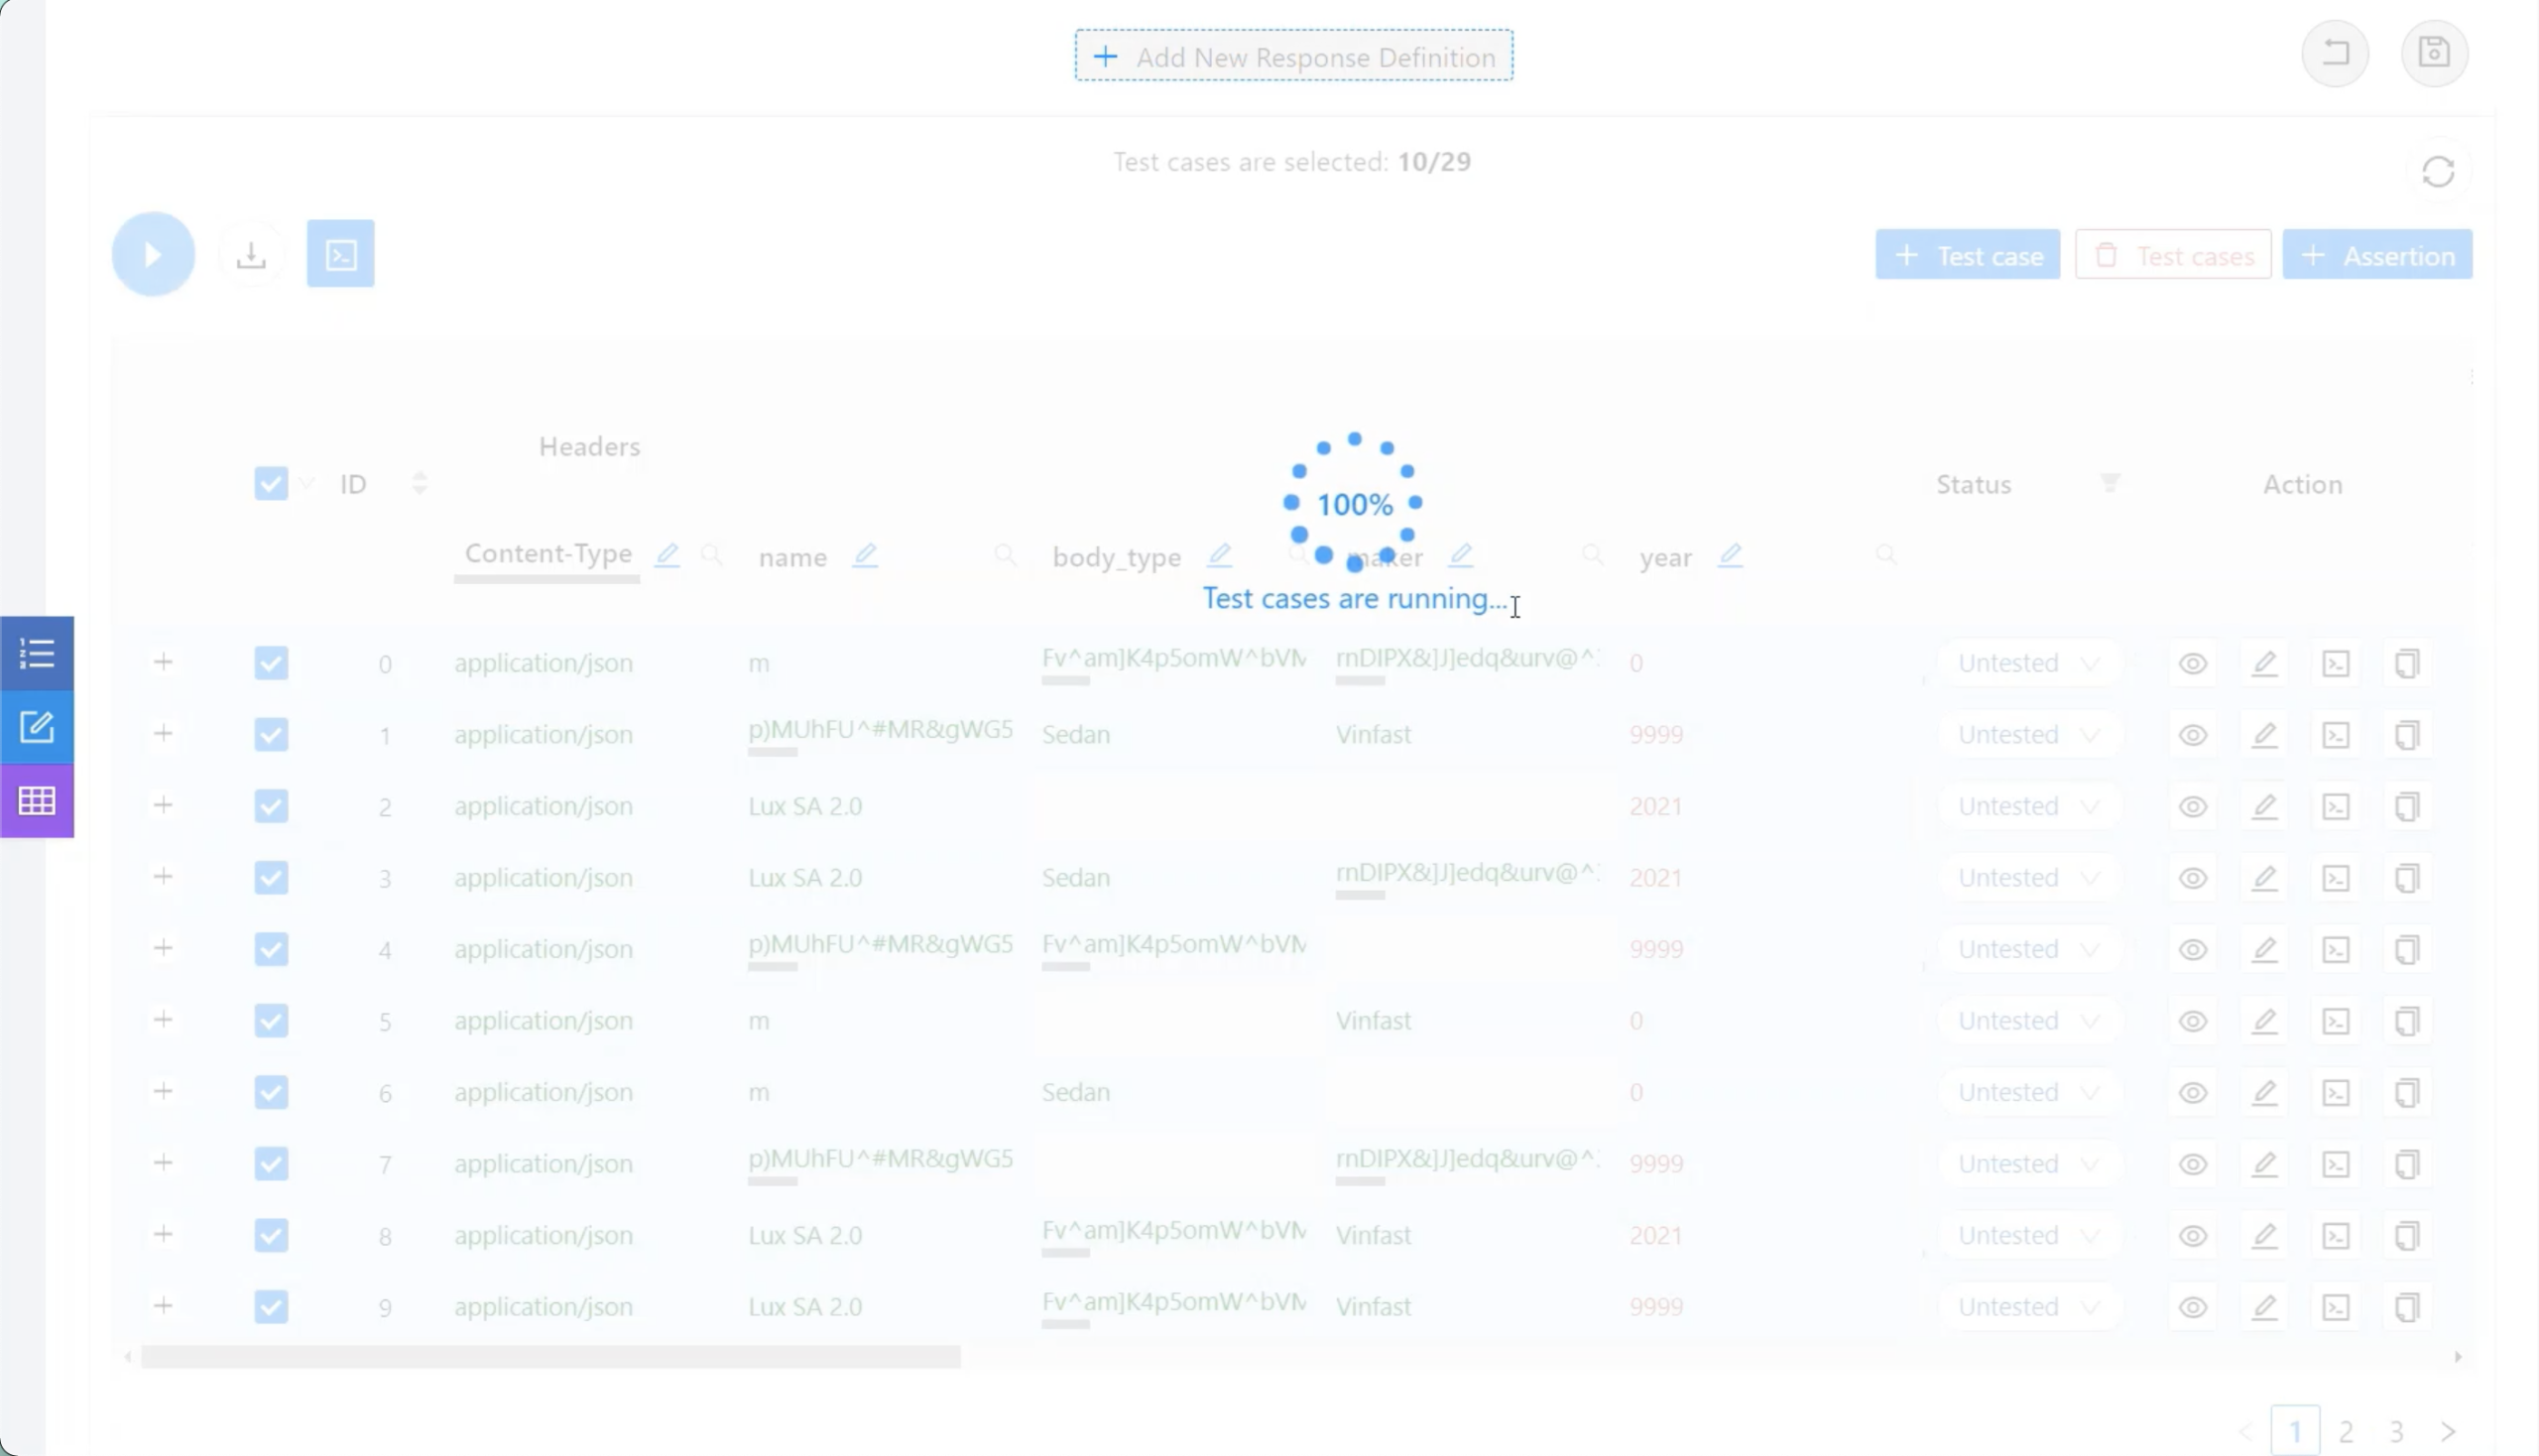Open the Untested status dropdown for row 1
The height and width of the screenshot is (1456, 2539).
coord(2027,735)
